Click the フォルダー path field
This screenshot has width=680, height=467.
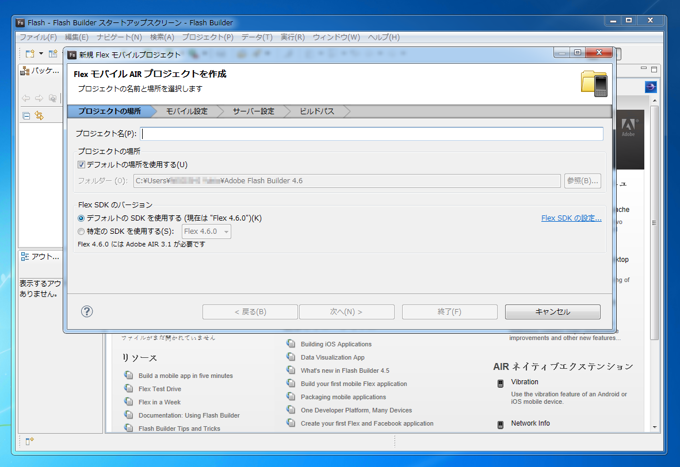[347, 181]
